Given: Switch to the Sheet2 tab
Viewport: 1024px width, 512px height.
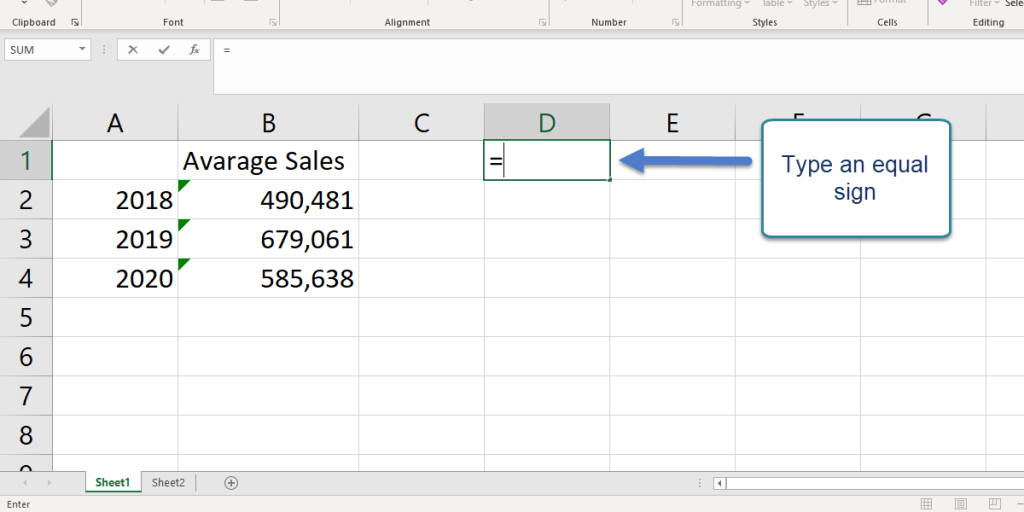Looking at the screenshot, I should 168,483.
